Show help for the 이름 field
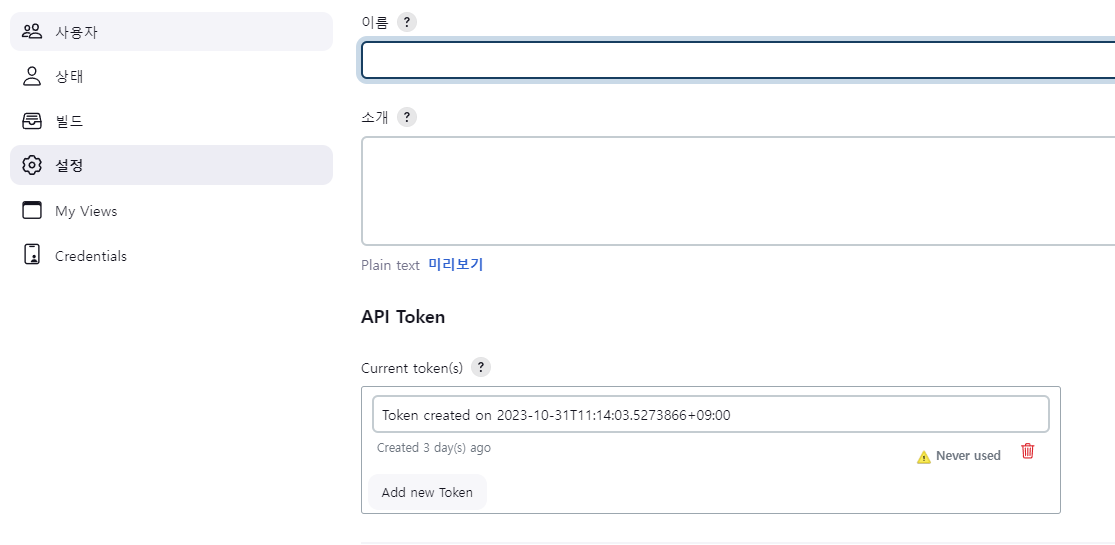1115x545 pixels. 407,22
